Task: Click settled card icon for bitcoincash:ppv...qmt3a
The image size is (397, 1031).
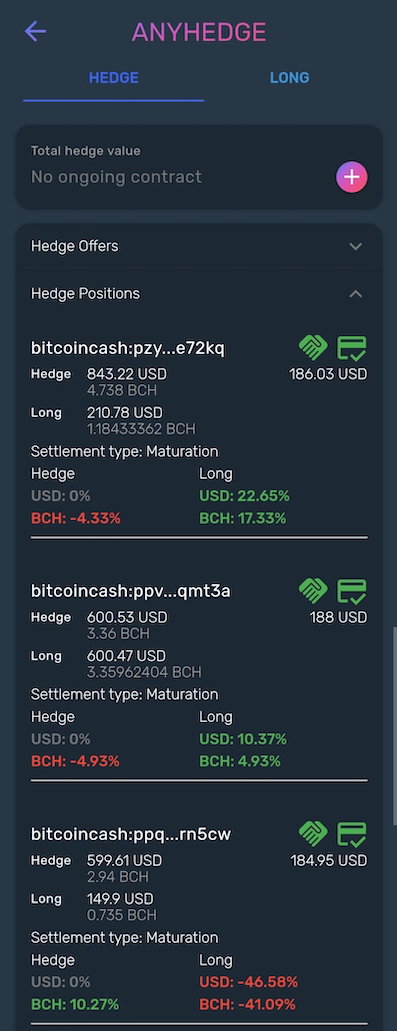Action: 352,590
